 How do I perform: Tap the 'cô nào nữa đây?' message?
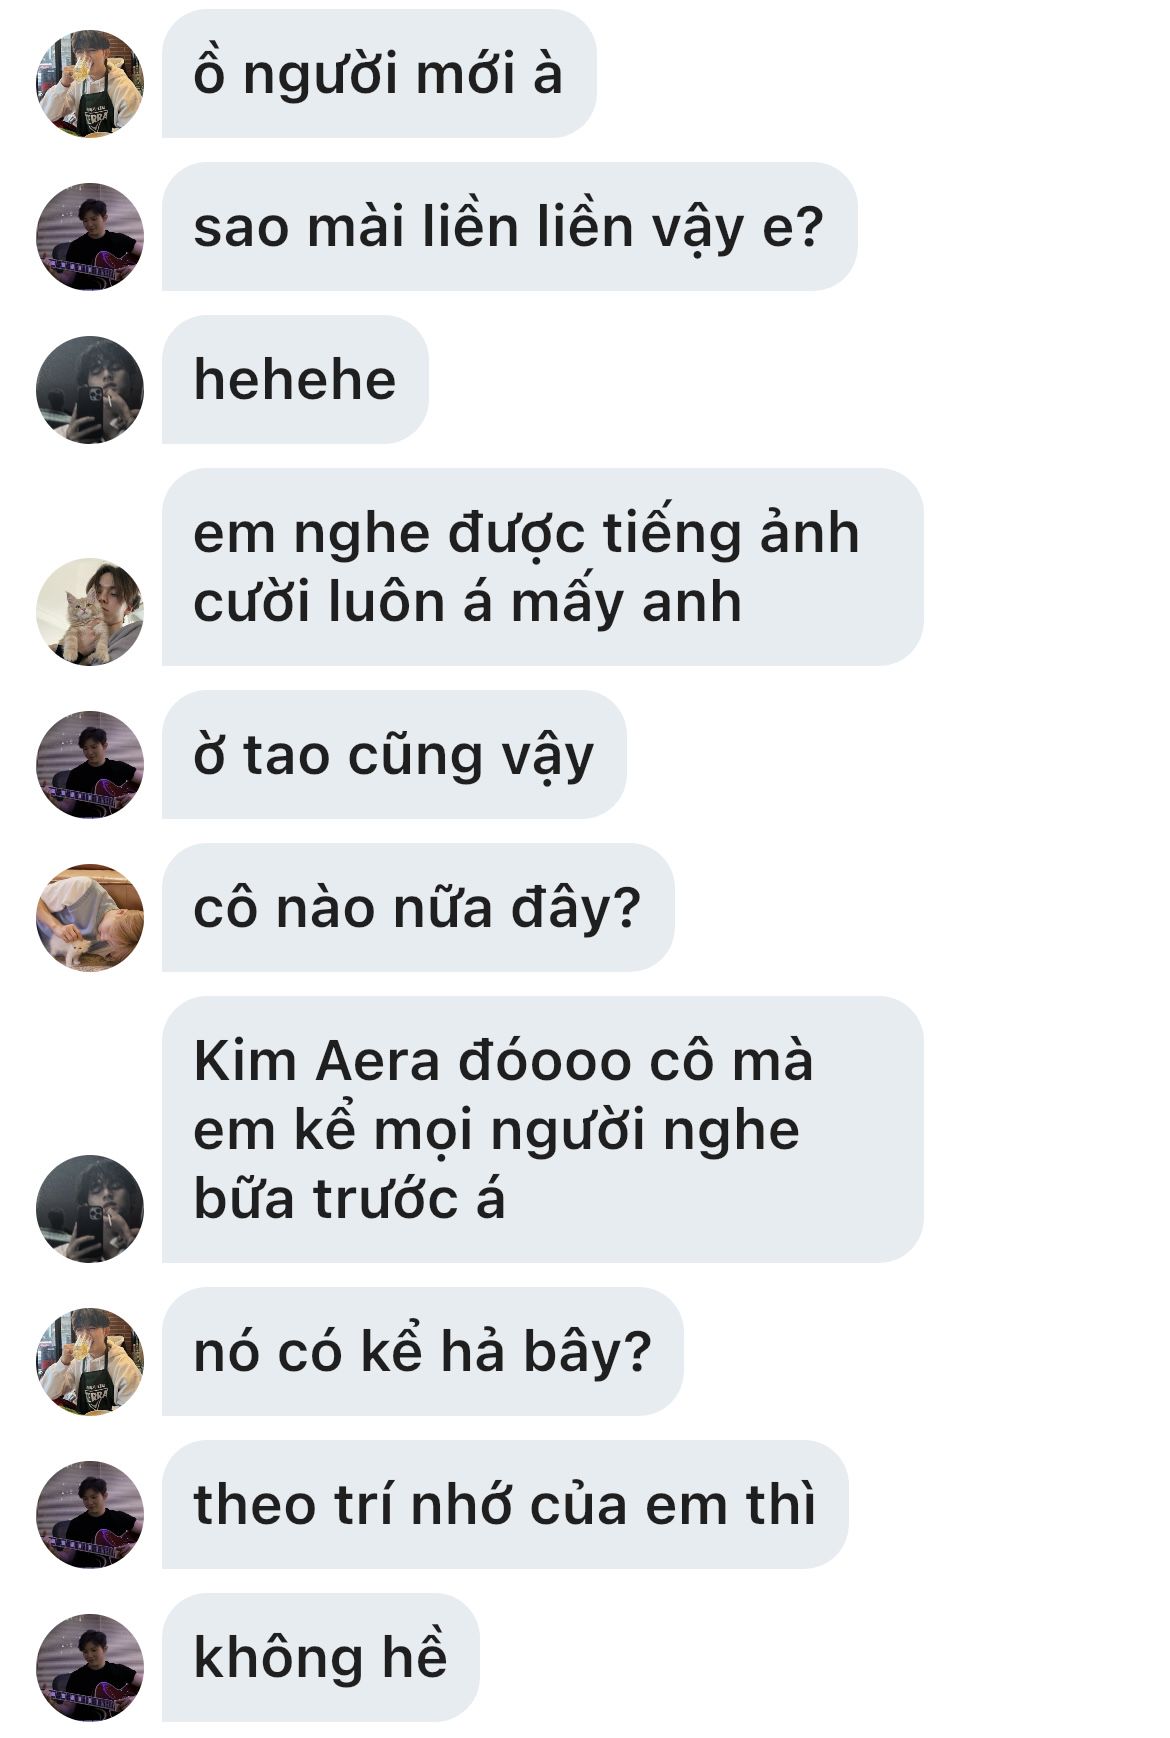pyautogui.click(x=418, y=908)
